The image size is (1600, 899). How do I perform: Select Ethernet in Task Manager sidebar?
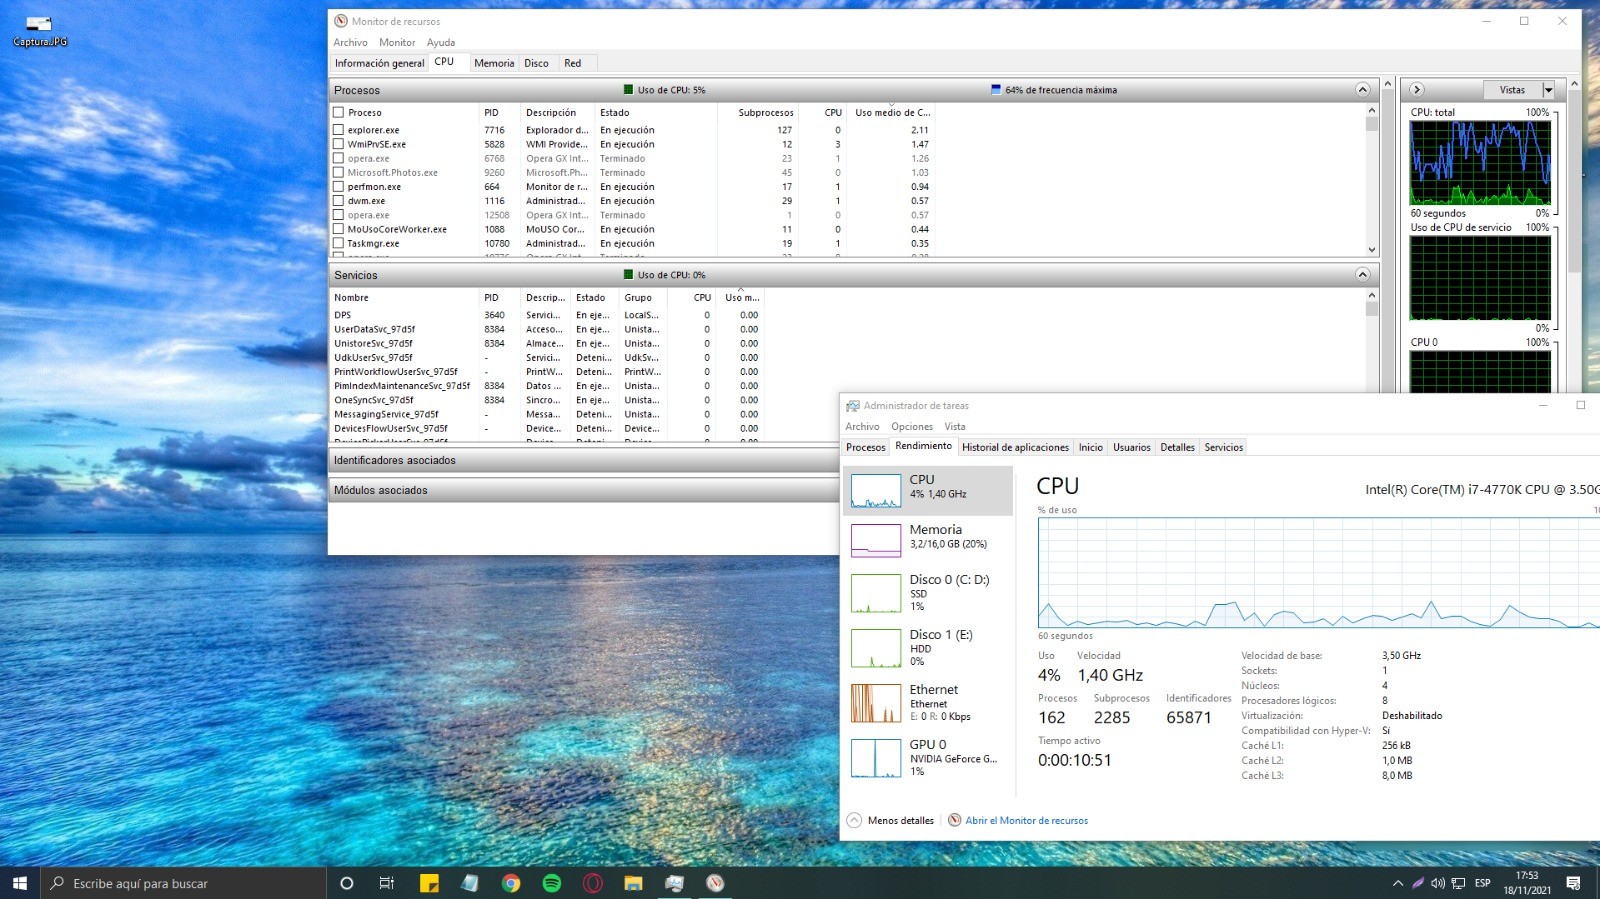click(928, 703)
